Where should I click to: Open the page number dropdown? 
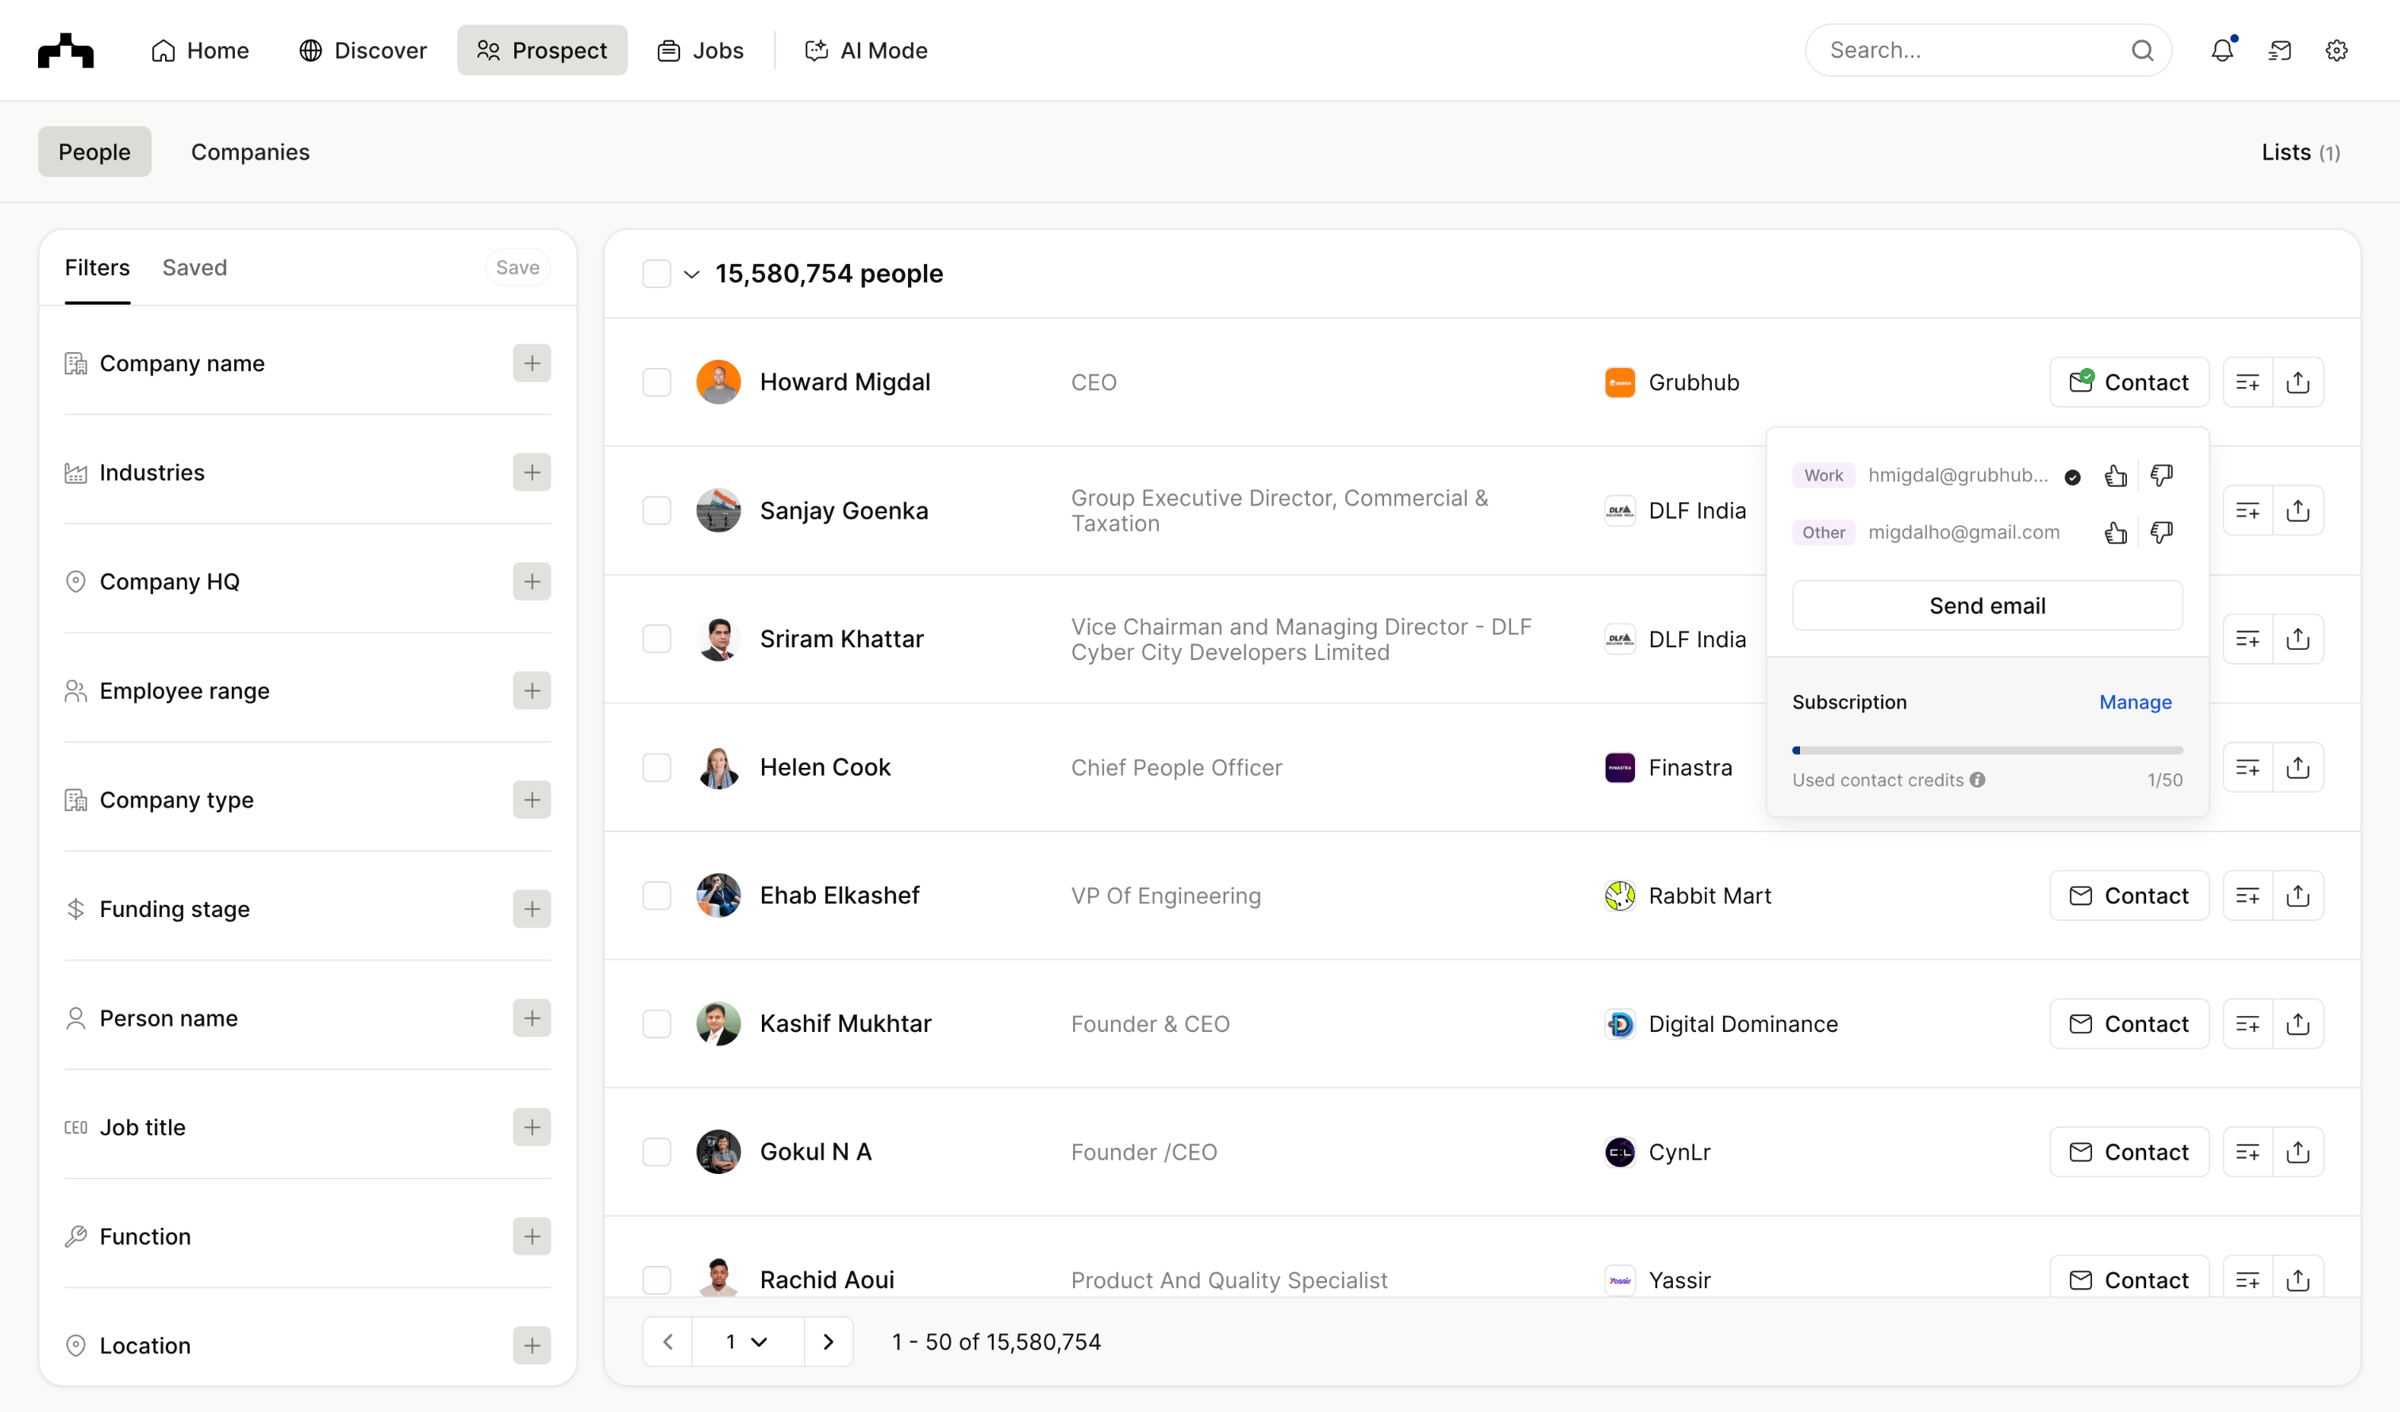[747, 1342]
